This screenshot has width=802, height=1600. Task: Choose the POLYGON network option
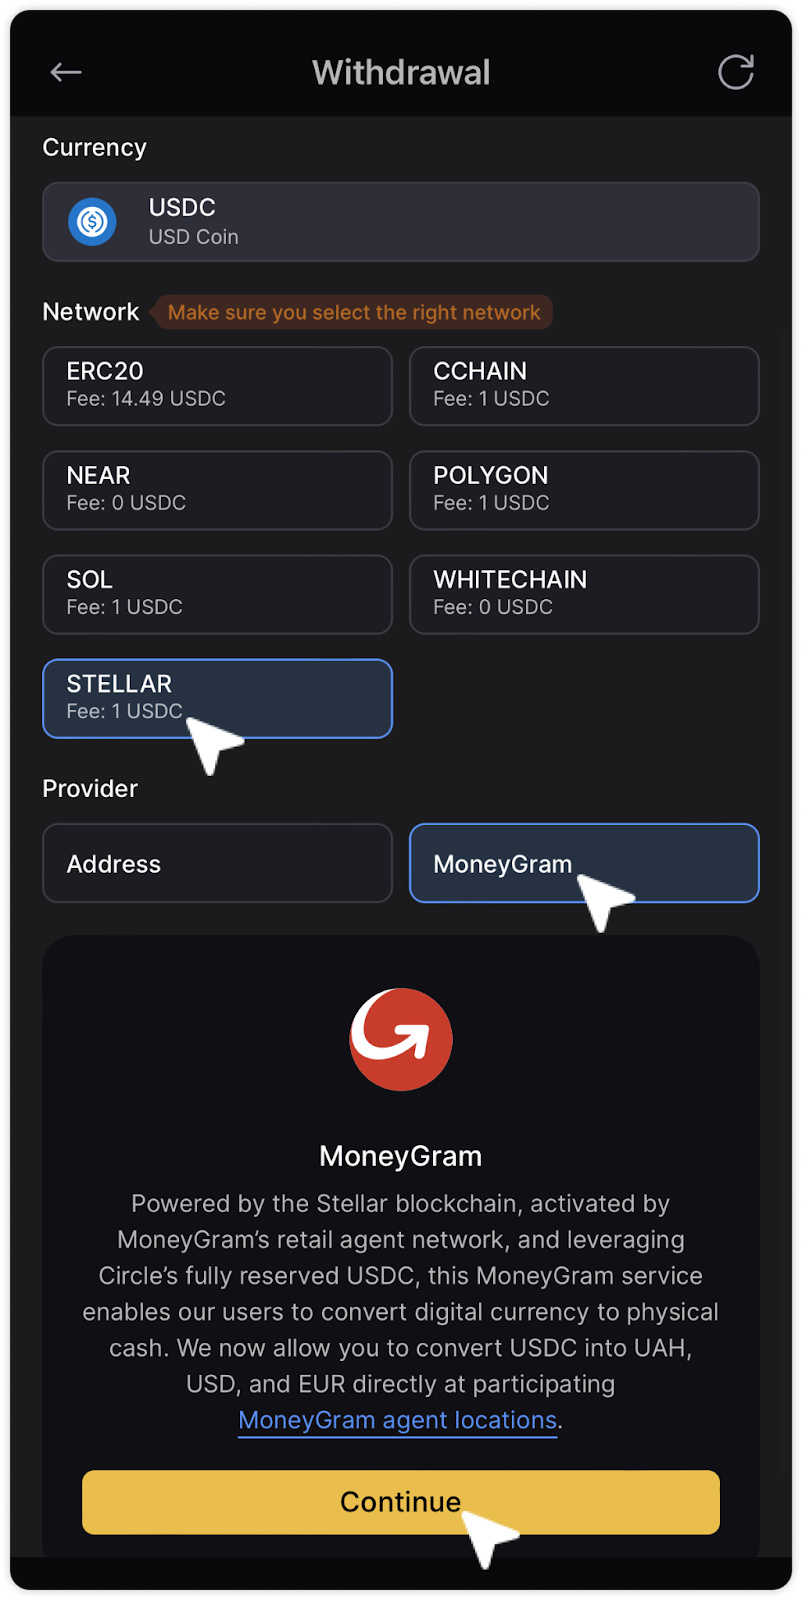584,490
